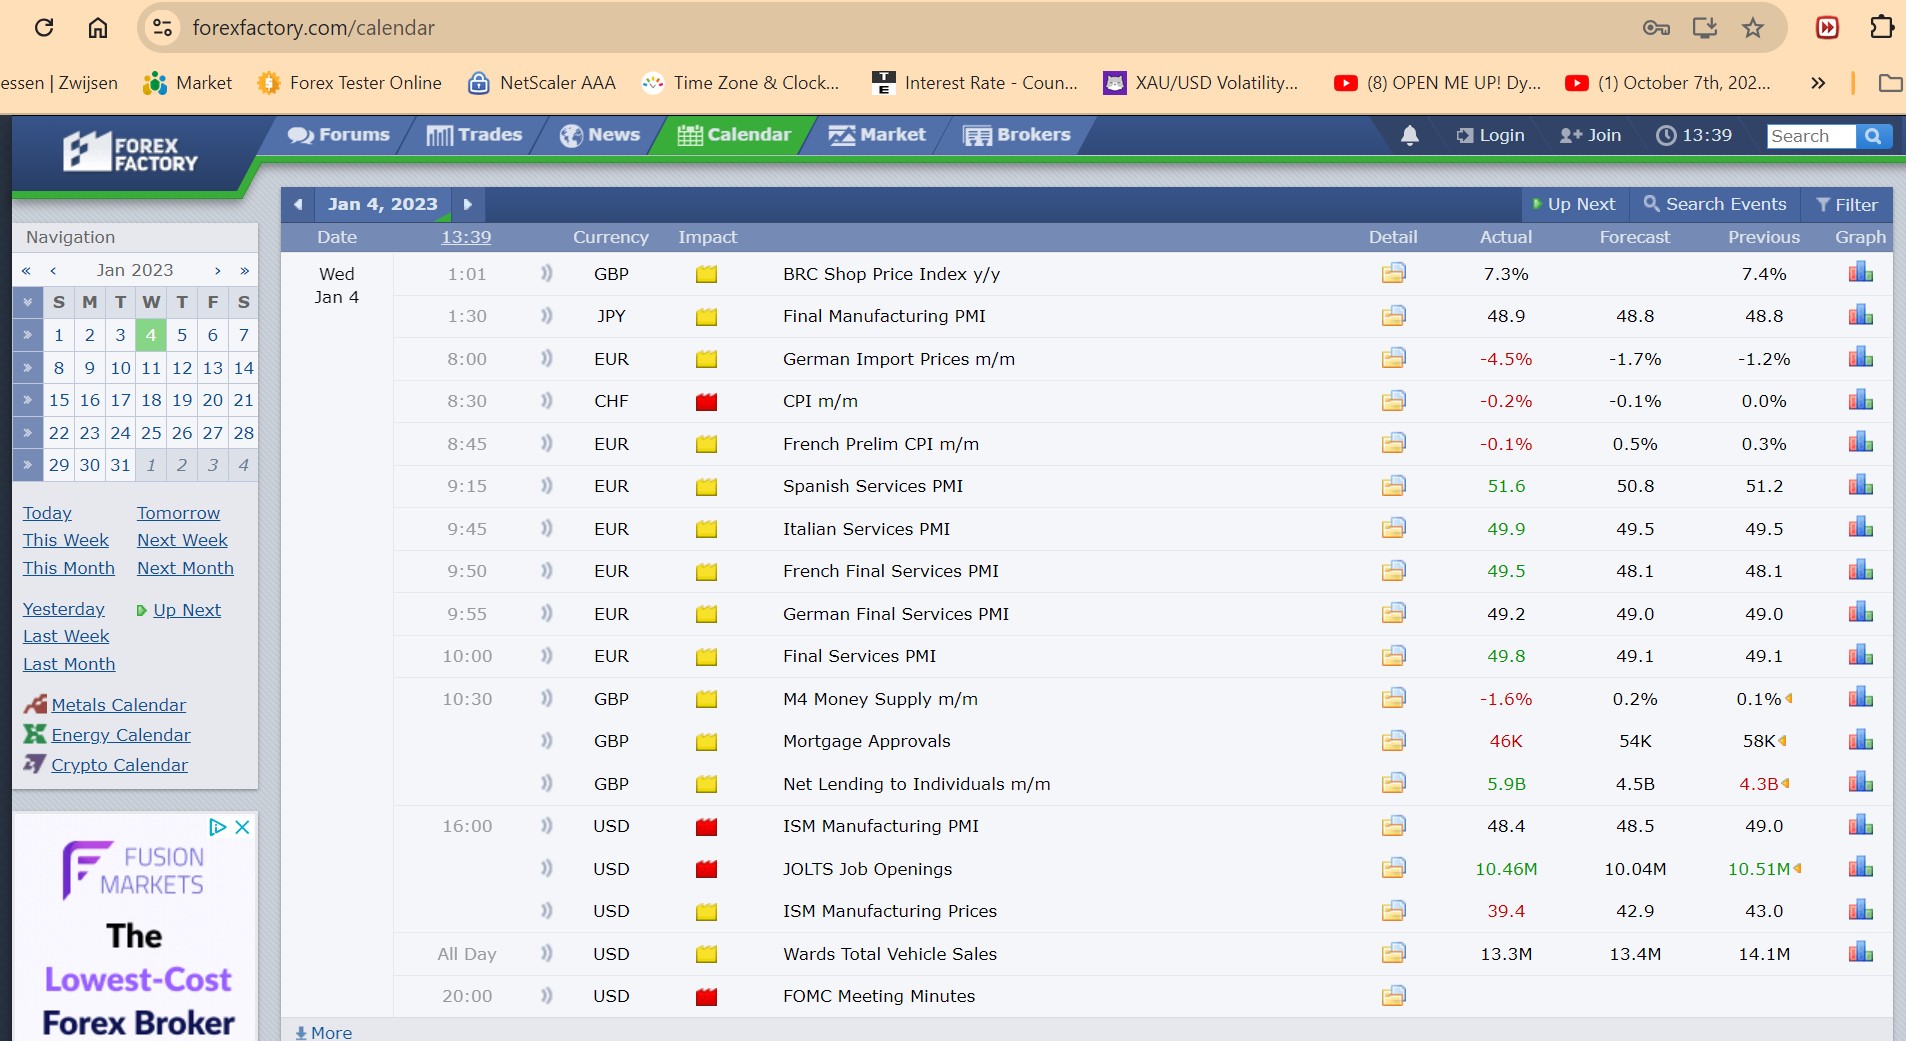Go to next day arrow beside Jan 4, 2023
Image resolution: width=1906 pixels, height=1041 pixels.
tap(467, 205)
